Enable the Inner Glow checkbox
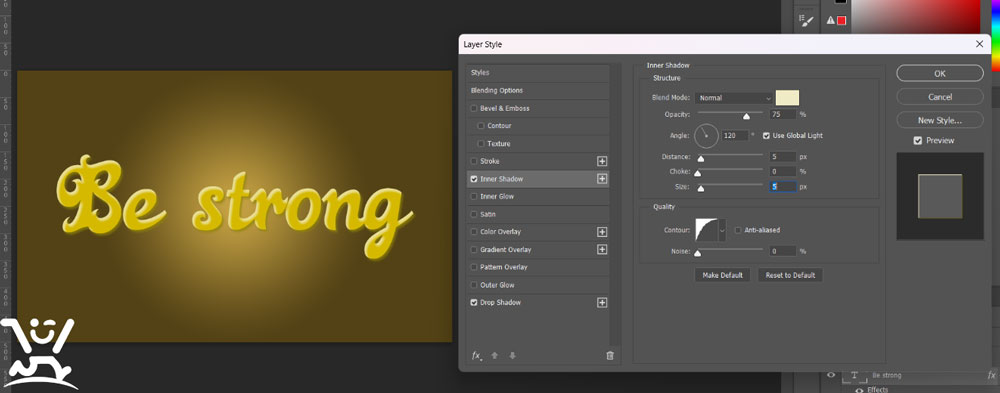Image resolution: width=1000 pixels, height=393 pixels. pos(474,196)
